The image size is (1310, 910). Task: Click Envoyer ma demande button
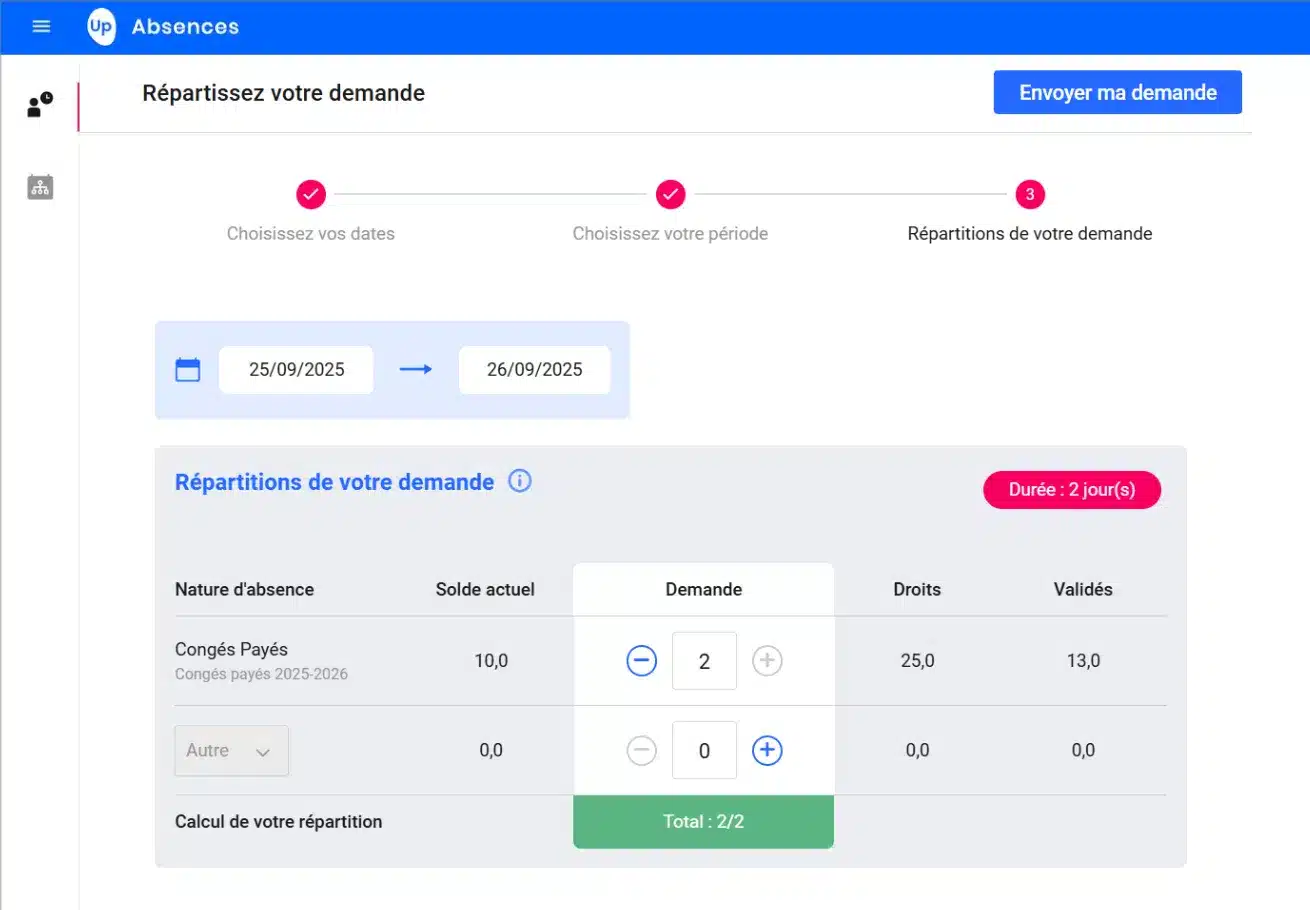click(1117, 93)
